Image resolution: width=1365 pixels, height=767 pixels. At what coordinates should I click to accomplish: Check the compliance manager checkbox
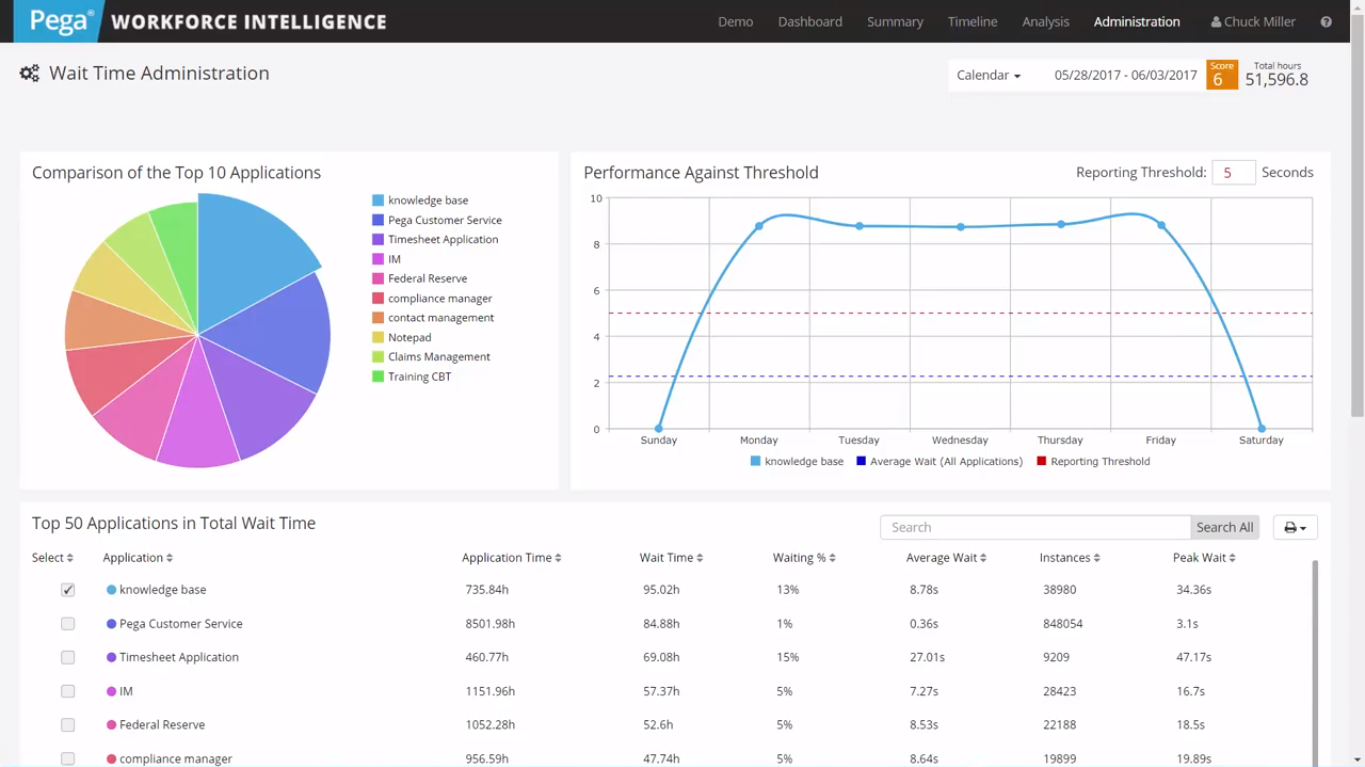click(x=68, y=759)
